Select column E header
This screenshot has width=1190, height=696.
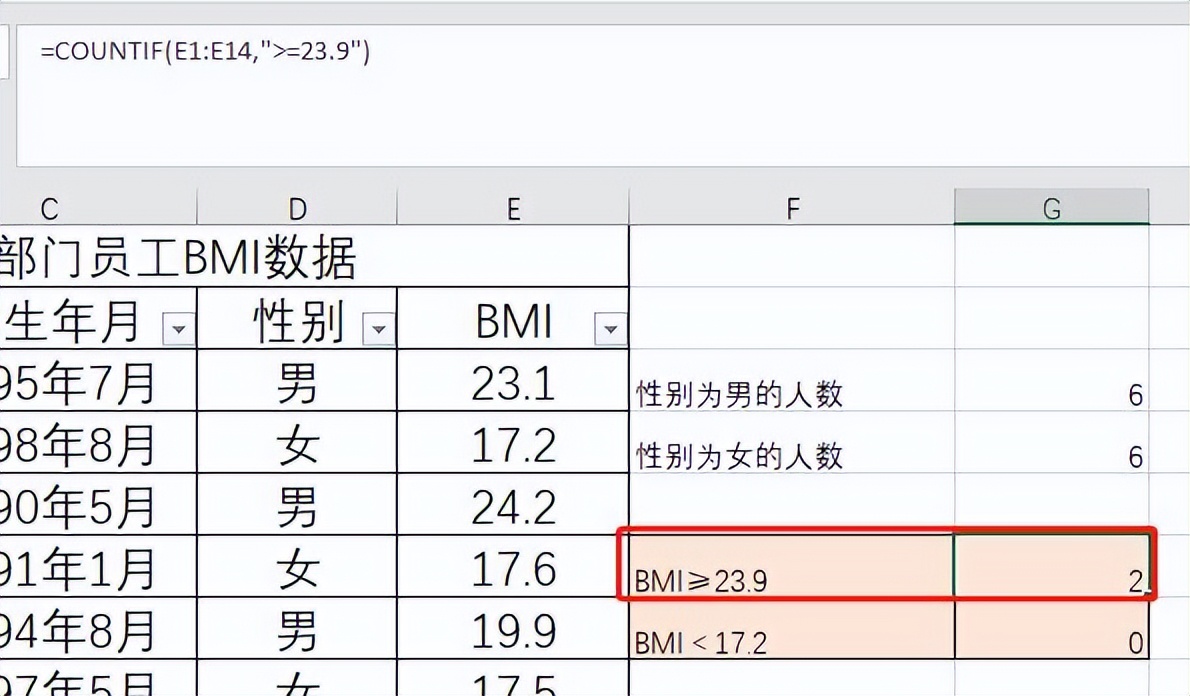pyautogui.click(x=513, y=209)
